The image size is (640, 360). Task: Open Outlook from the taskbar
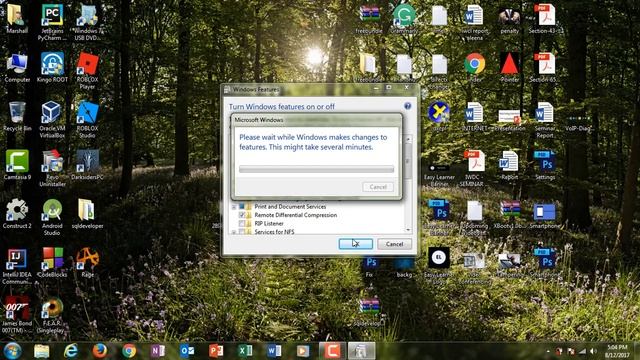(x=187, y=351)
